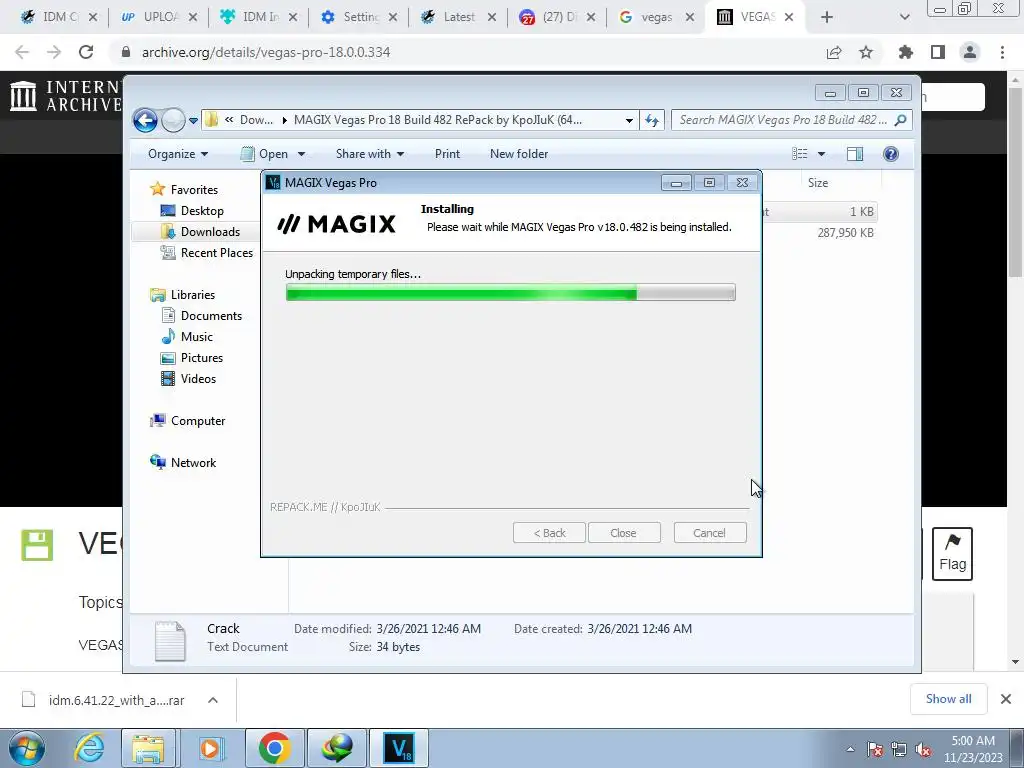Image resolution: width=1024 pixels, height=768 pixels.
Task: Open the Windows Start button
Action: click(26, 748)
